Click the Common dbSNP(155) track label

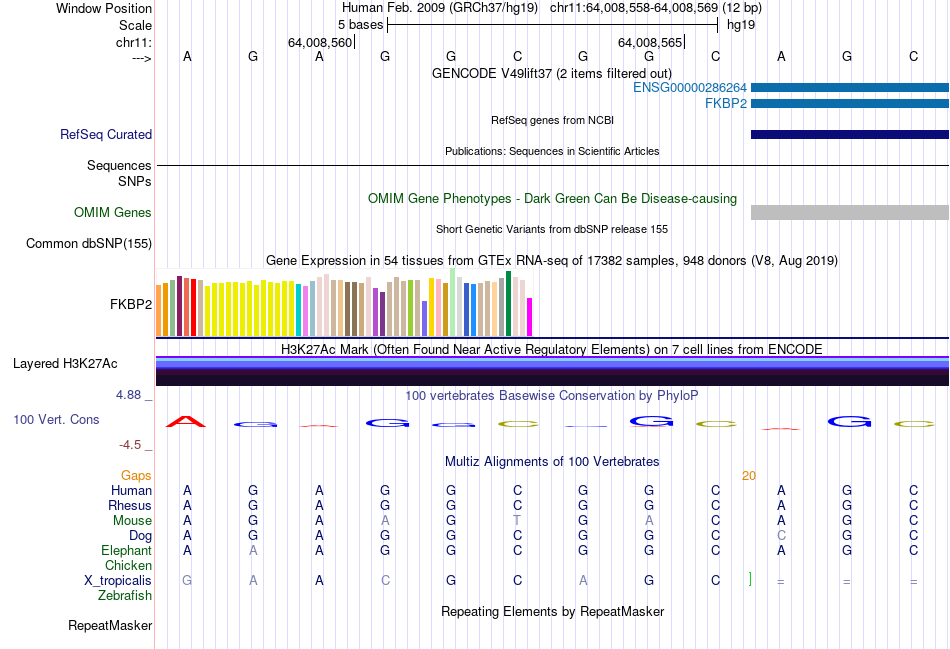pos(89,244)
